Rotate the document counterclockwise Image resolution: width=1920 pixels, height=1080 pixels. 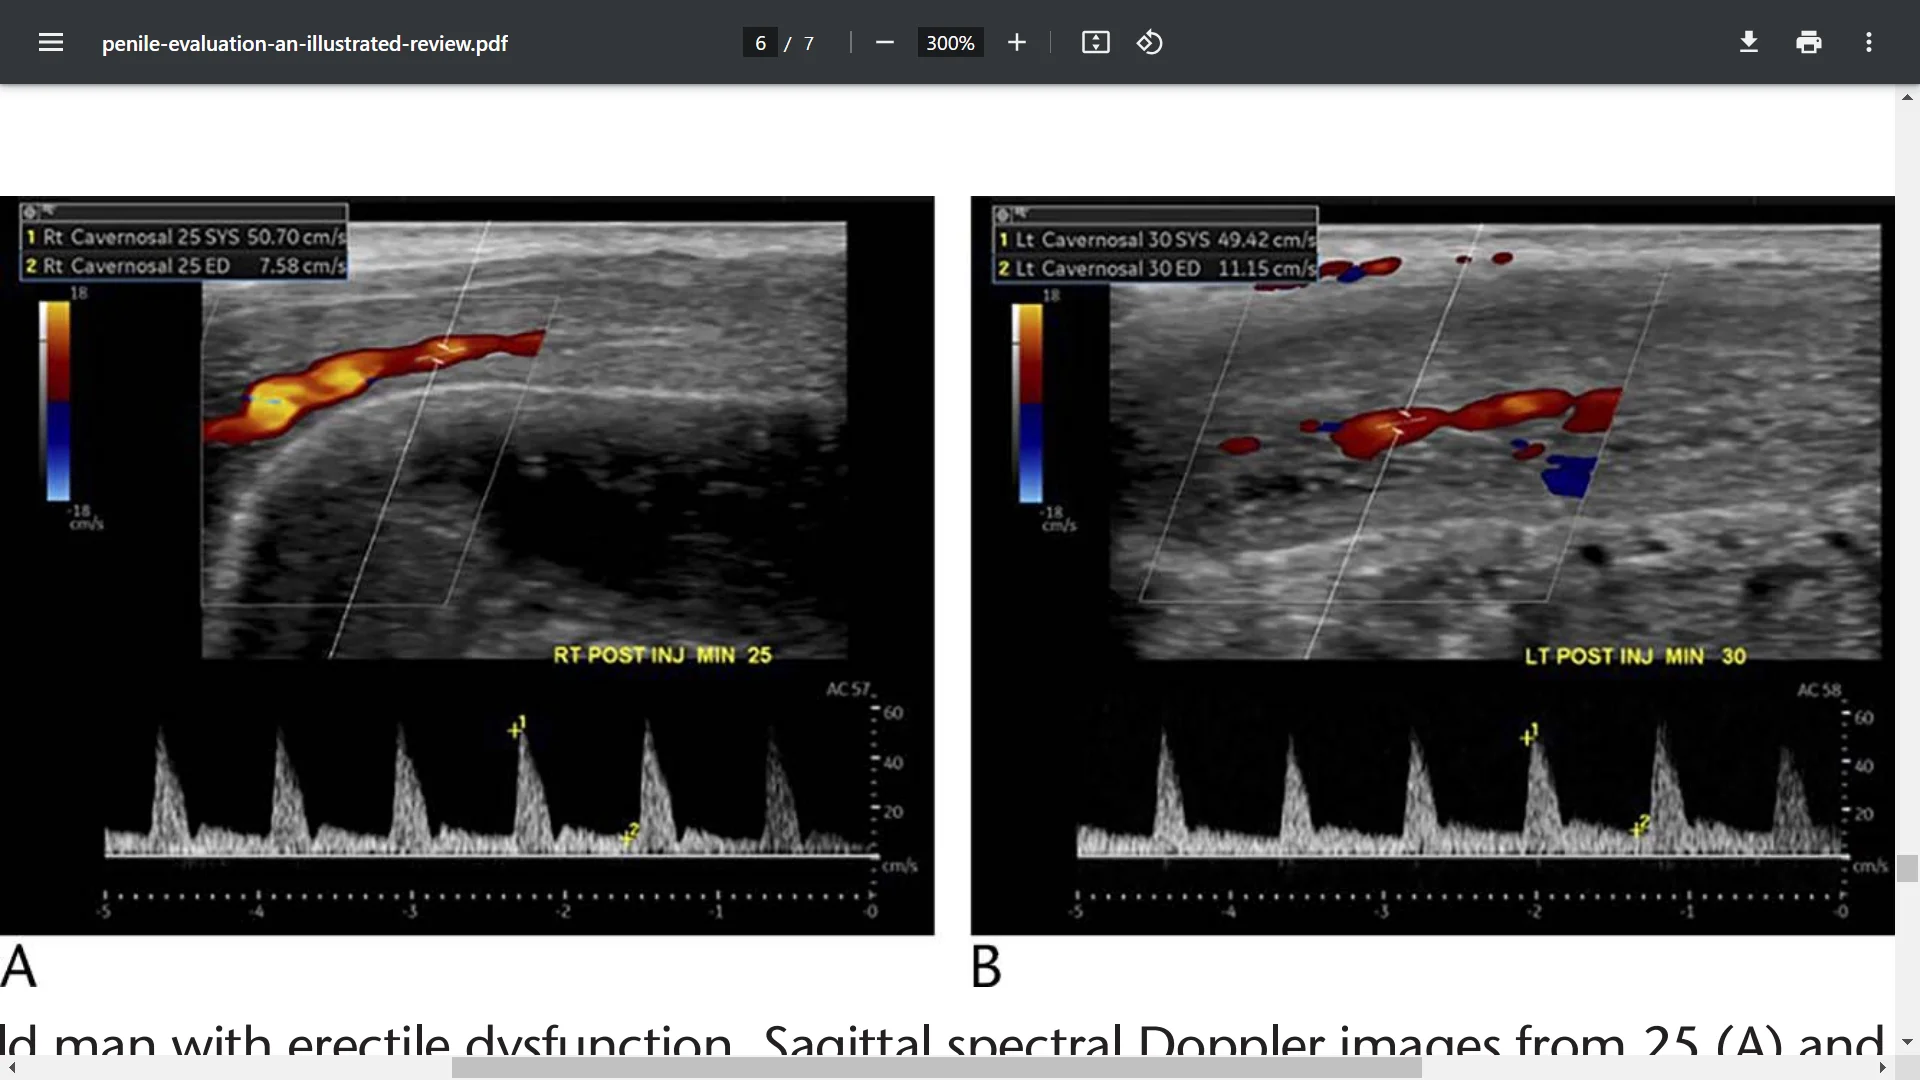1149,42
